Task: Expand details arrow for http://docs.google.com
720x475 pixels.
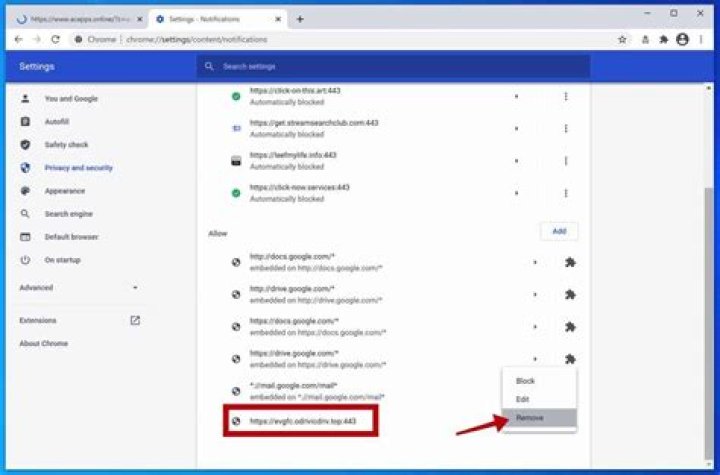Action: tap(535, 263)
